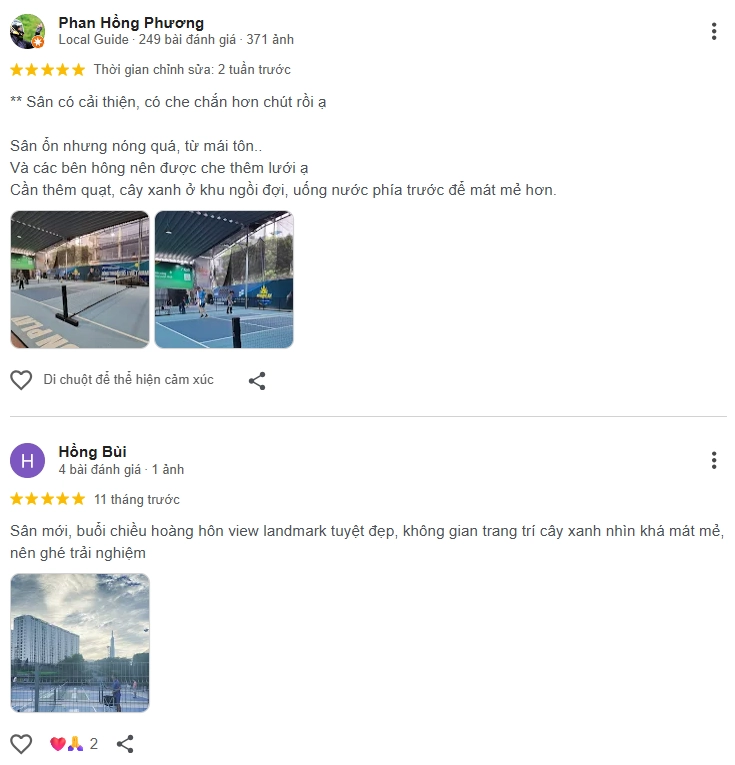Open the three-dot menu for Hồng Bùi's review
Screen dimensions: 735x765
(x=714, y=460)
